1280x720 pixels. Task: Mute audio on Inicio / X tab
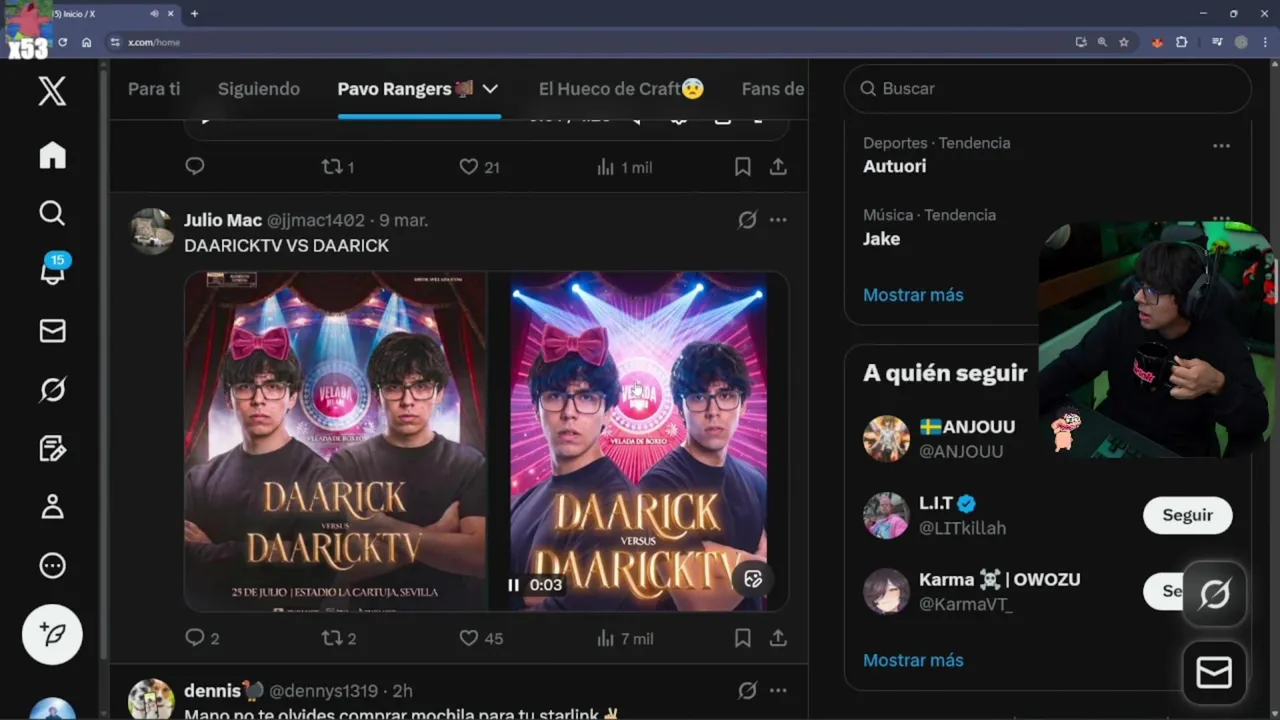click(x=154, y=14)
